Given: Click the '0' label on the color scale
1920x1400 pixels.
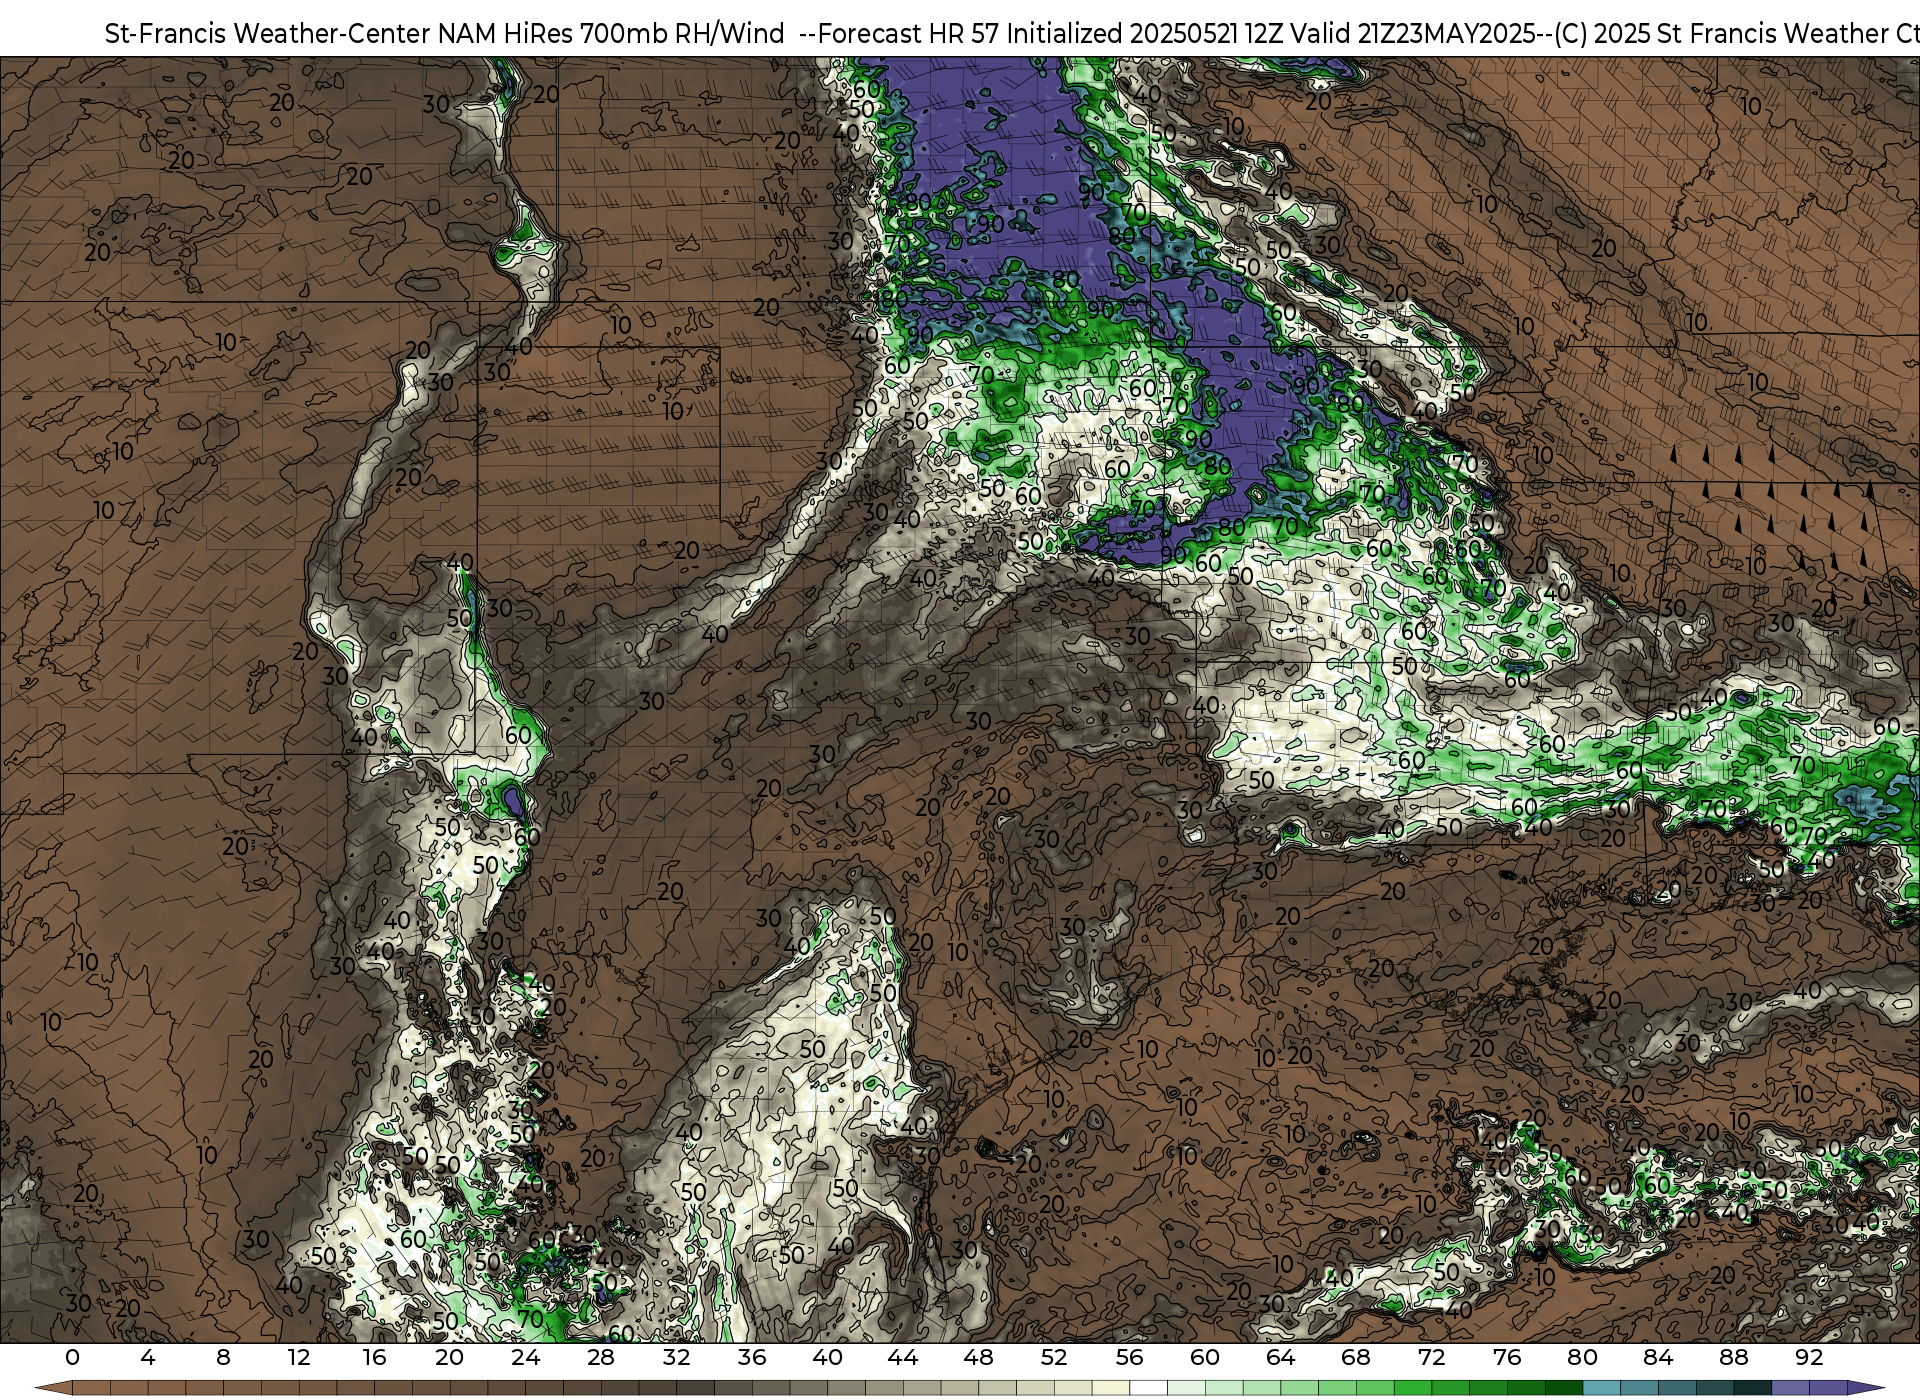Looking at the screenshot, I should (x=72, y=1358).
